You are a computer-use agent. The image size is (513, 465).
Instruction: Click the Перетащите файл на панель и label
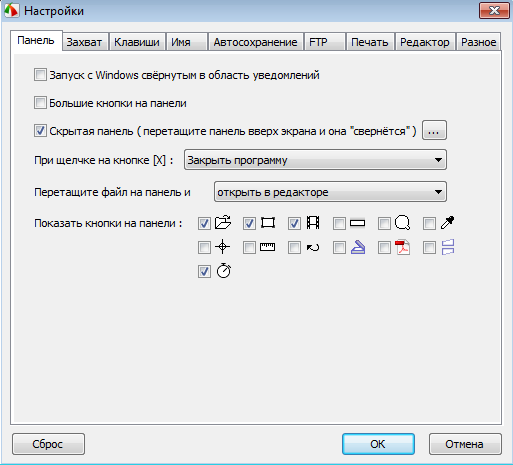[x=112, y=192]
